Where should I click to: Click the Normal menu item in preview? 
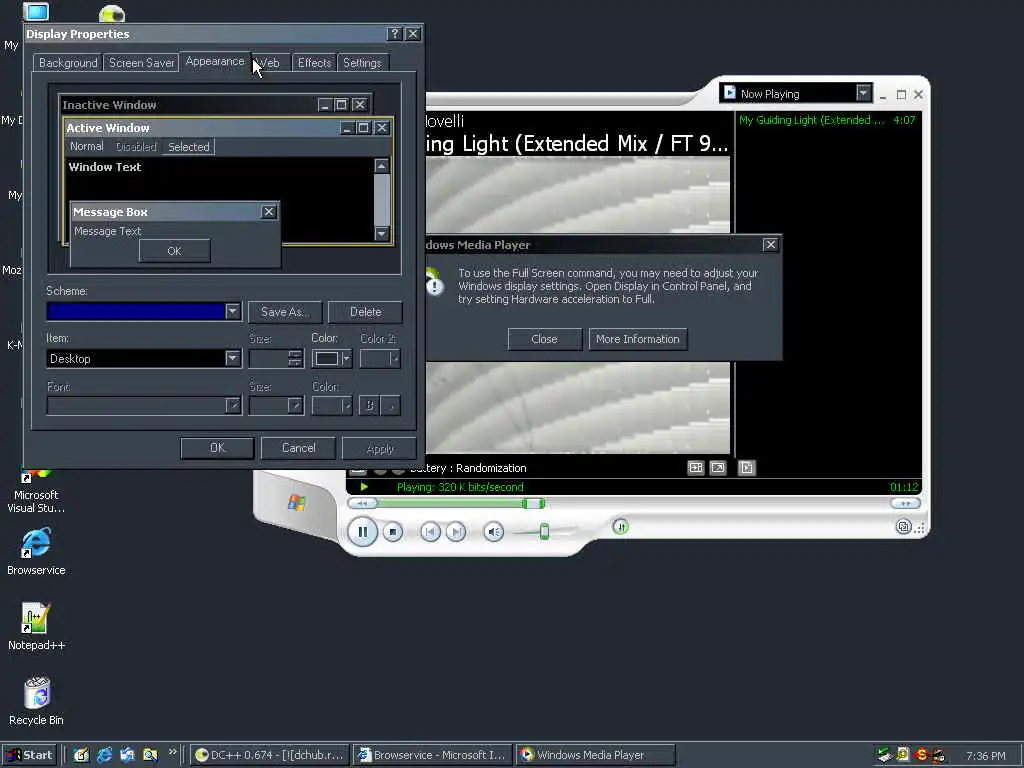(87, 146)
